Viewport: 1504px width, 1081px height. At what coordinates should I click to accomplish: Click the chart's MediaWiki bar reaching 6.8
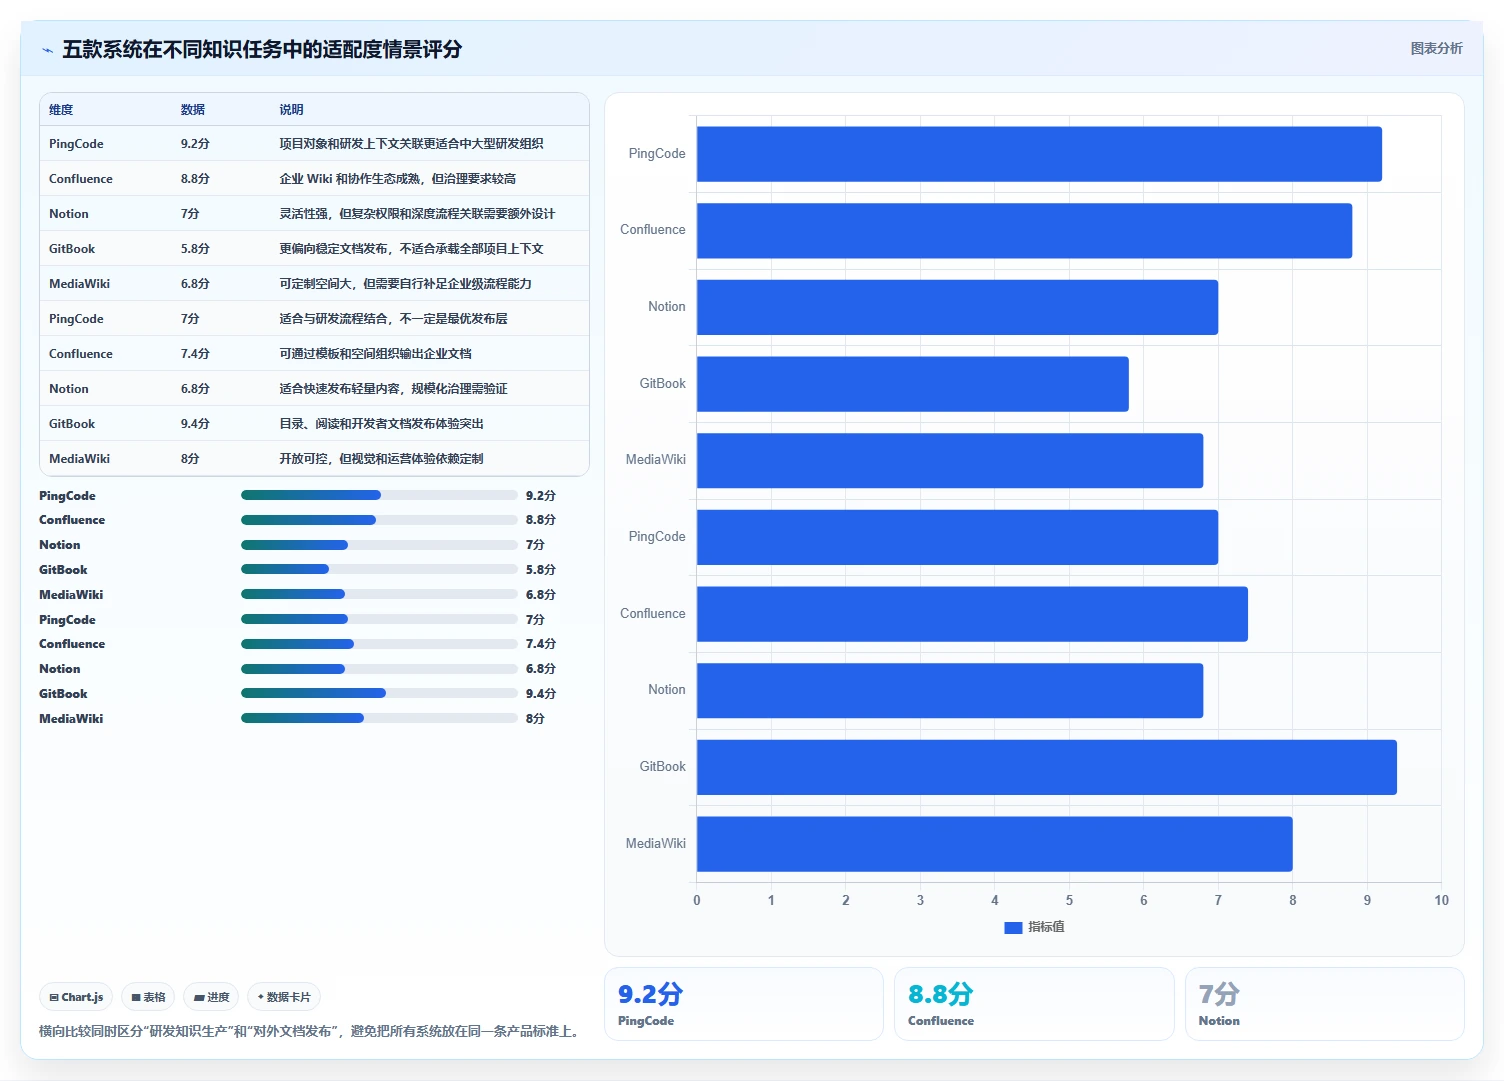coord(950,461)
